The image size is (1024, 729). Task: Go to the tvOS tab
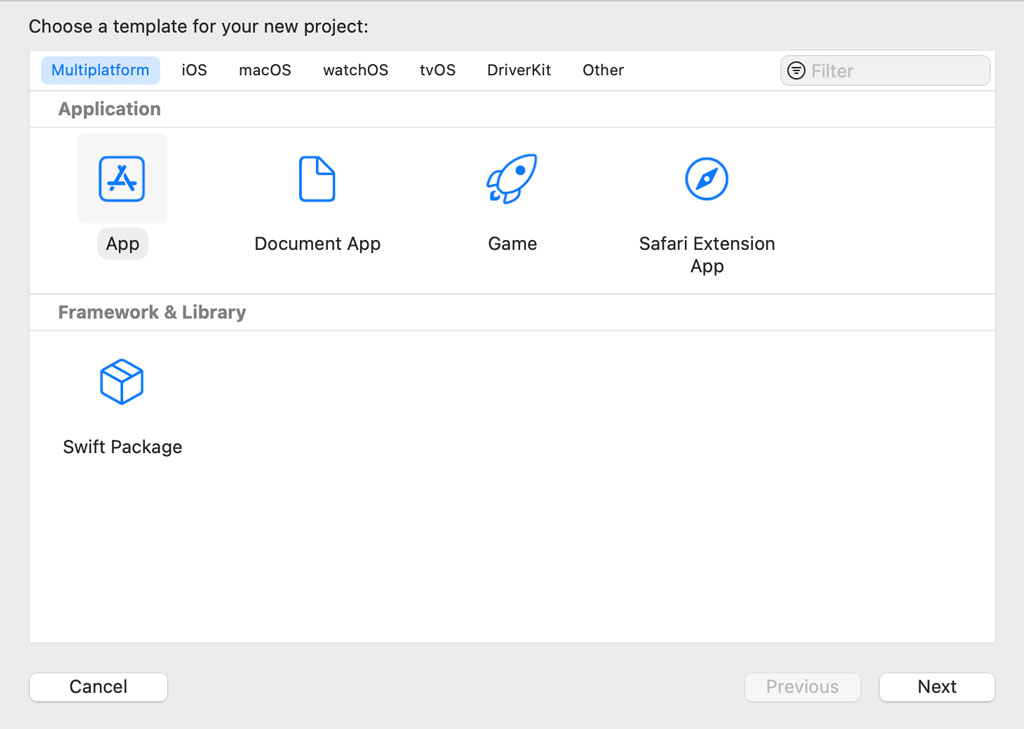[x=438, y=70]
